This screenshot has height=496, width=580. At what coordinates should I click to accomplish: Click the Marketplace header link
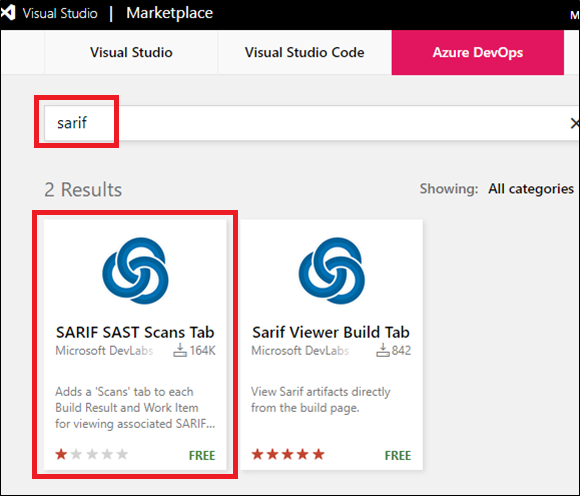(x=169, y=13)
